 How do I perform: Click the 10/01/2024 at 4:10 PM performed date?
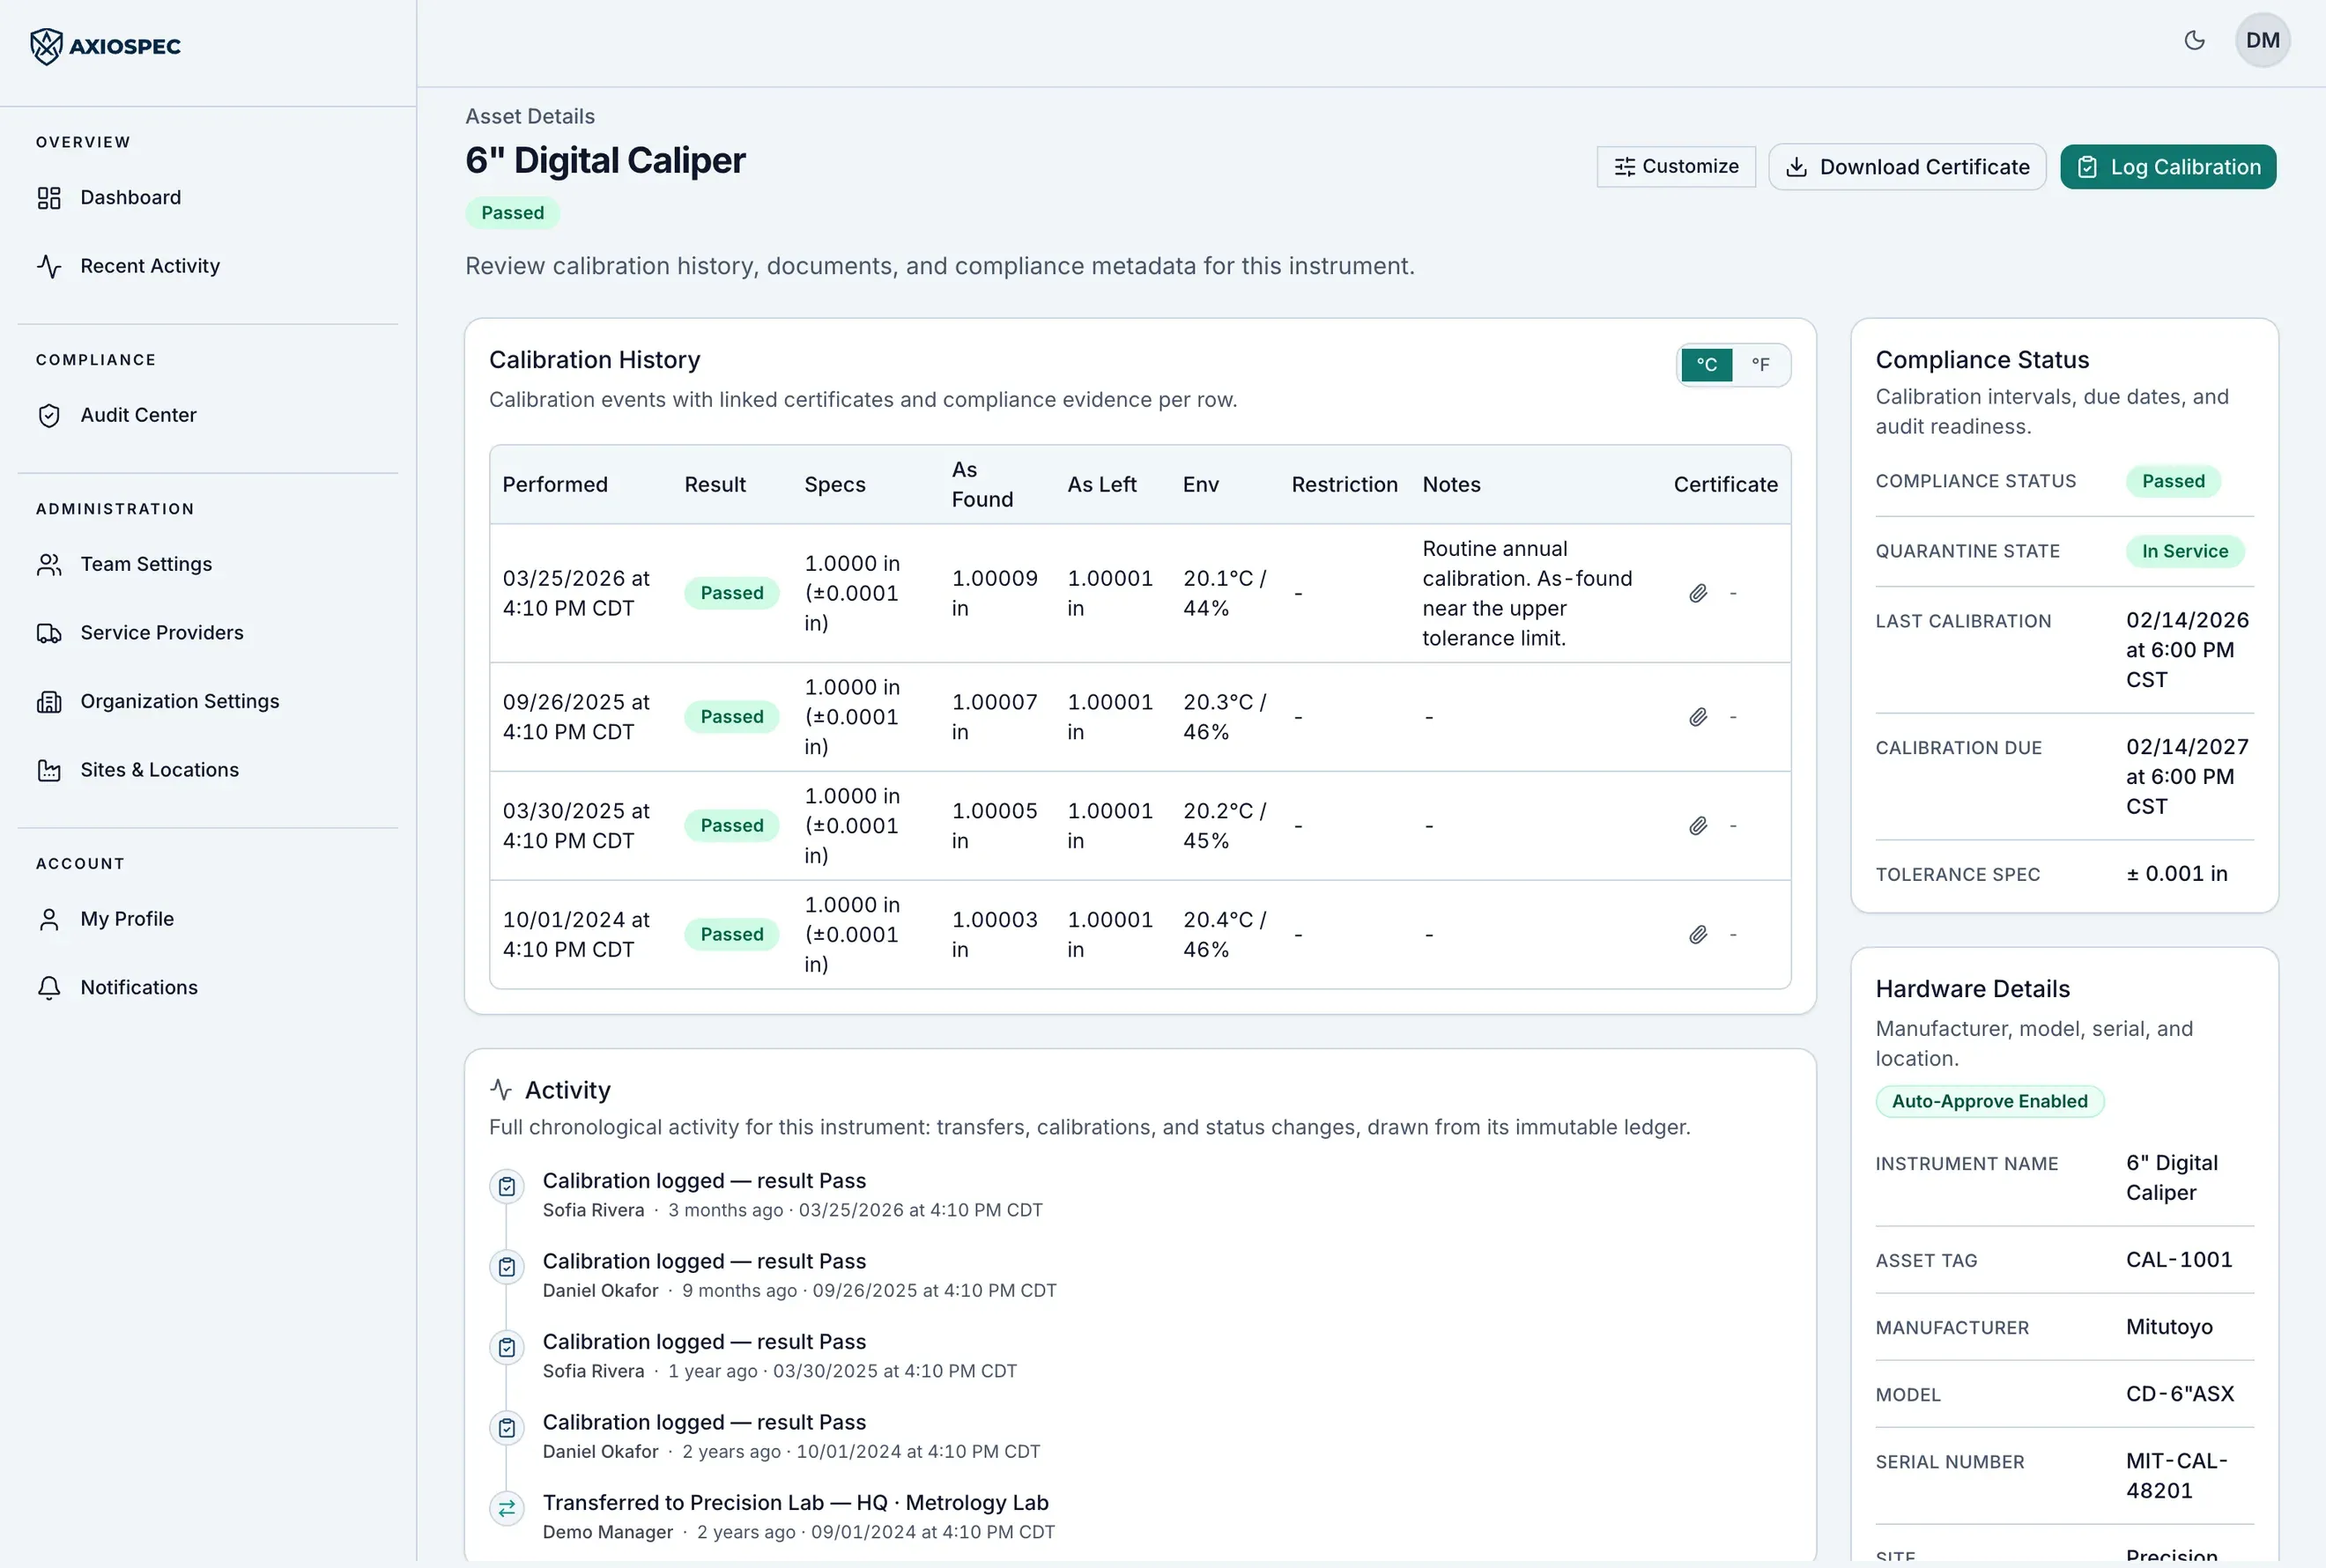pyautogui.click(x=576, y=935)
